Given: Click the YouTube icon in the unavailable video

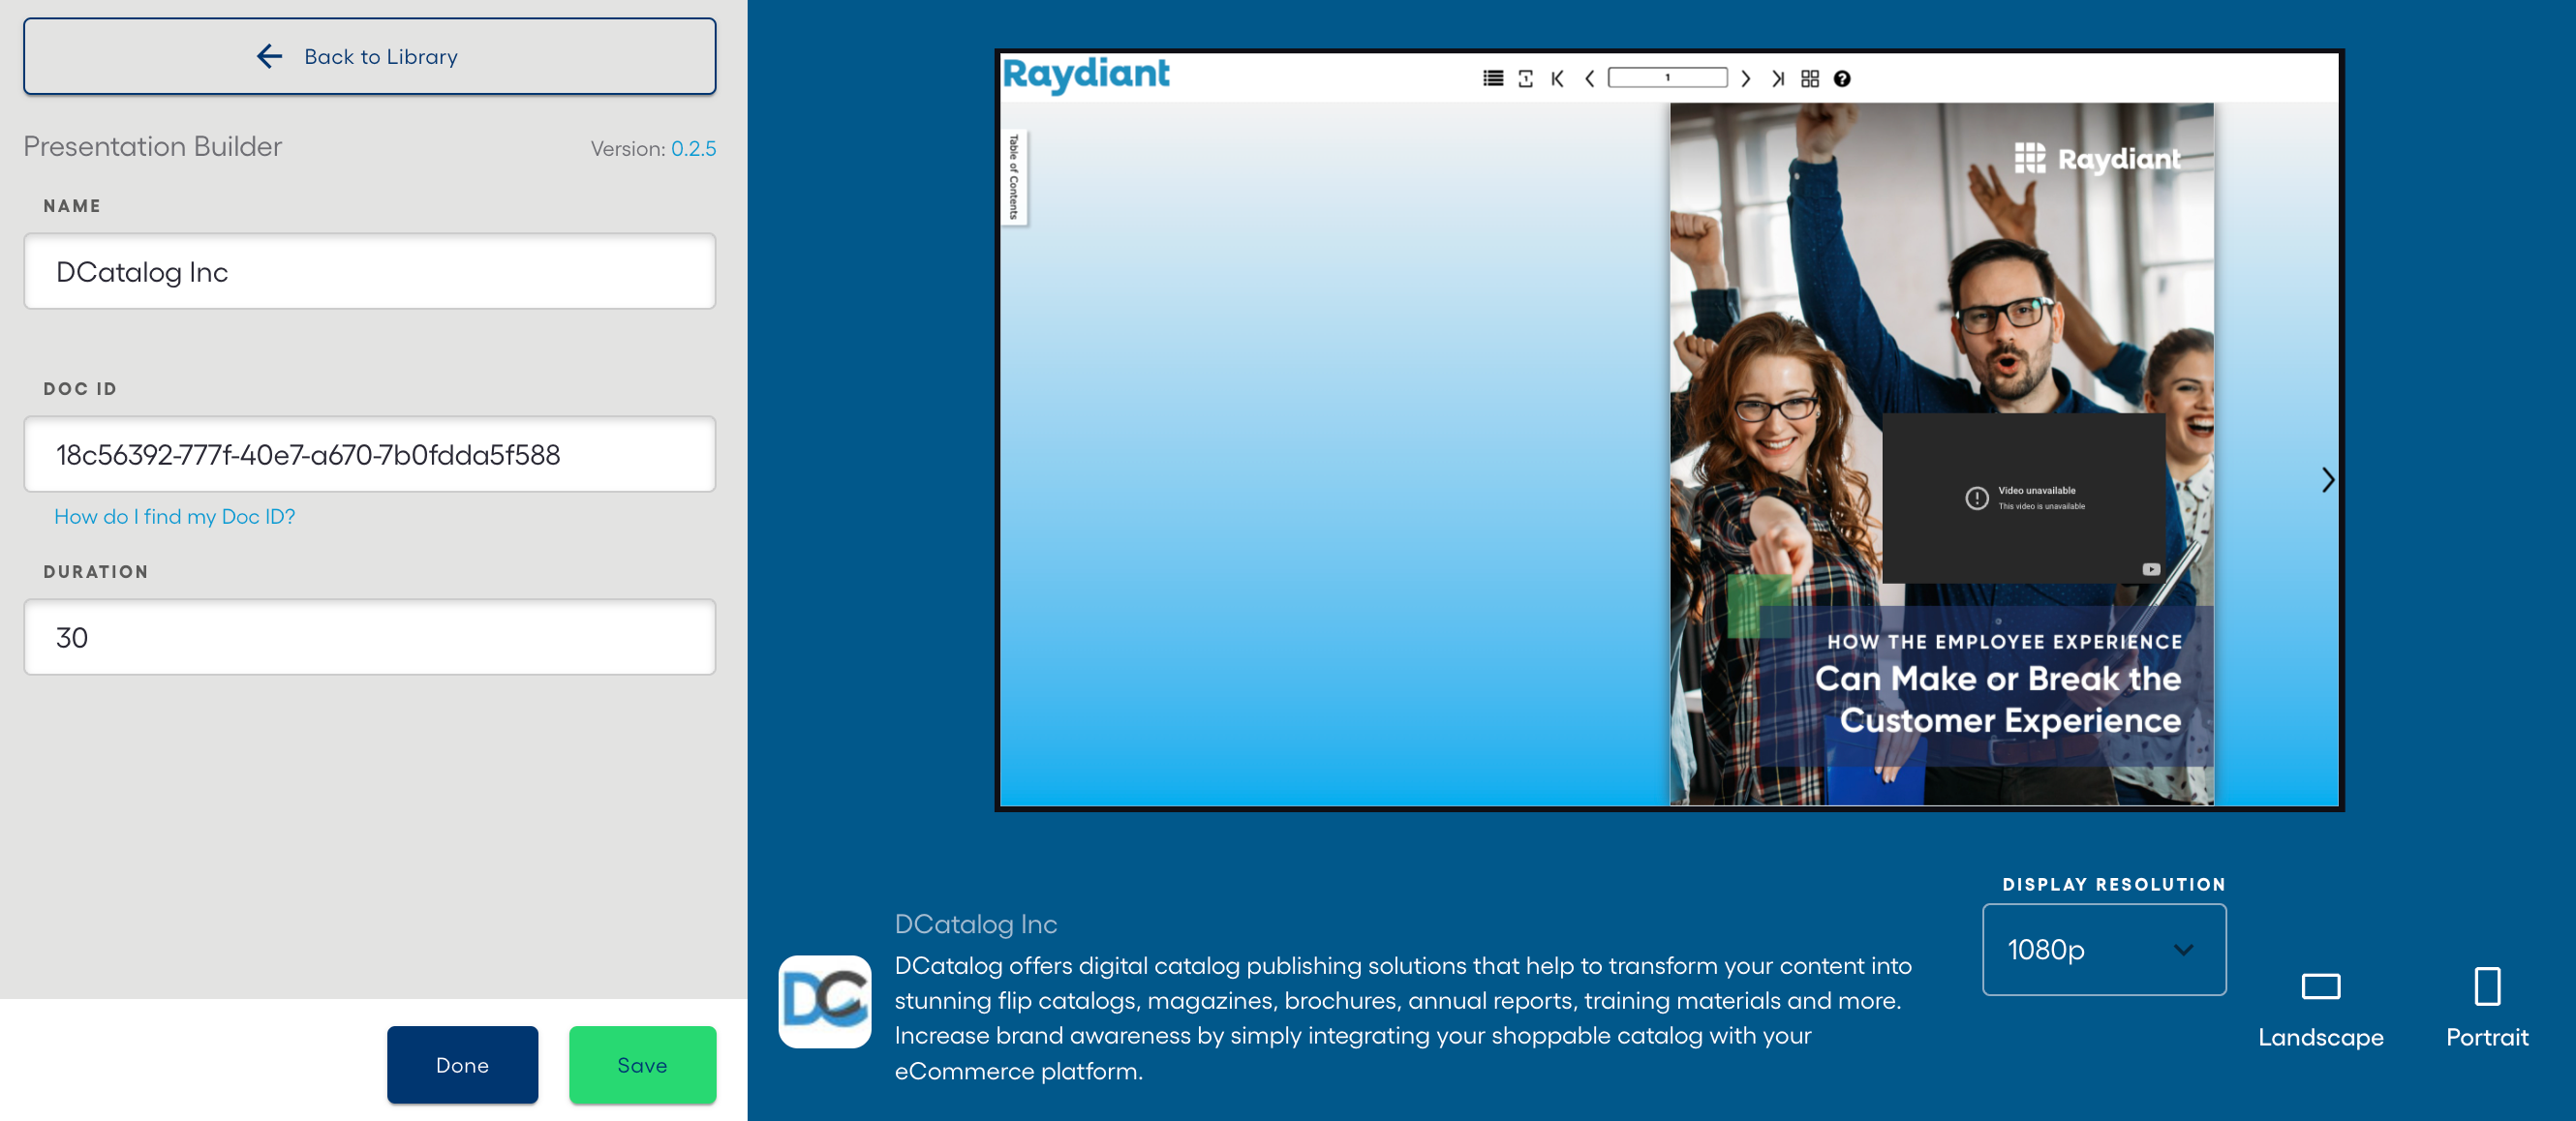Looking at the screenshot, I should pyautogui.click(x=2150, y=569).
